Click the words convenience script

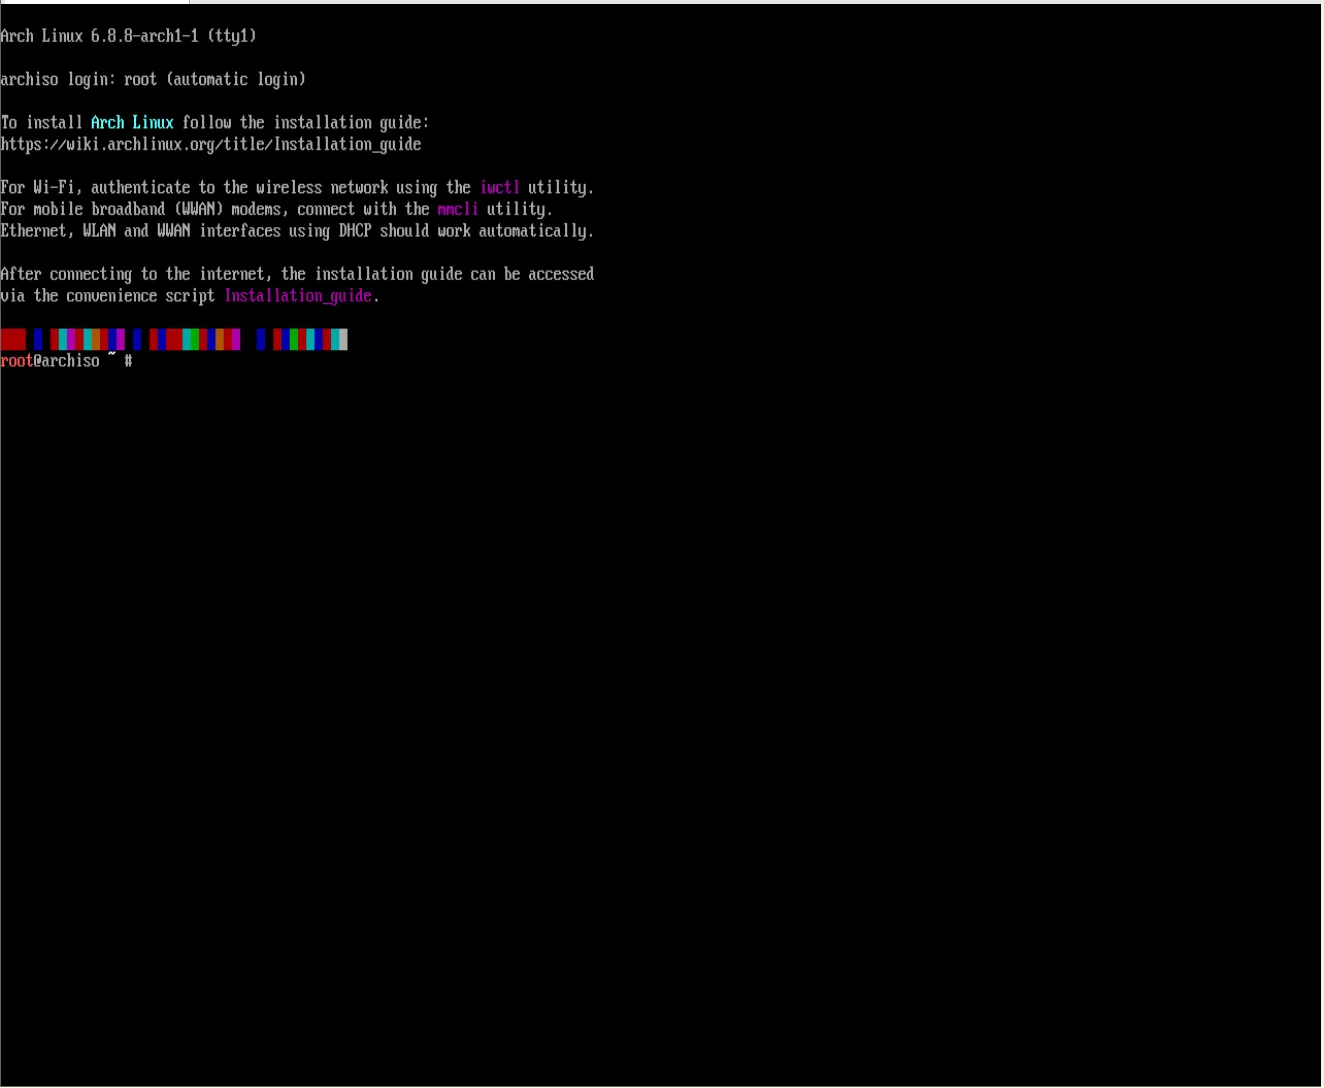click(x=140, y=296)
